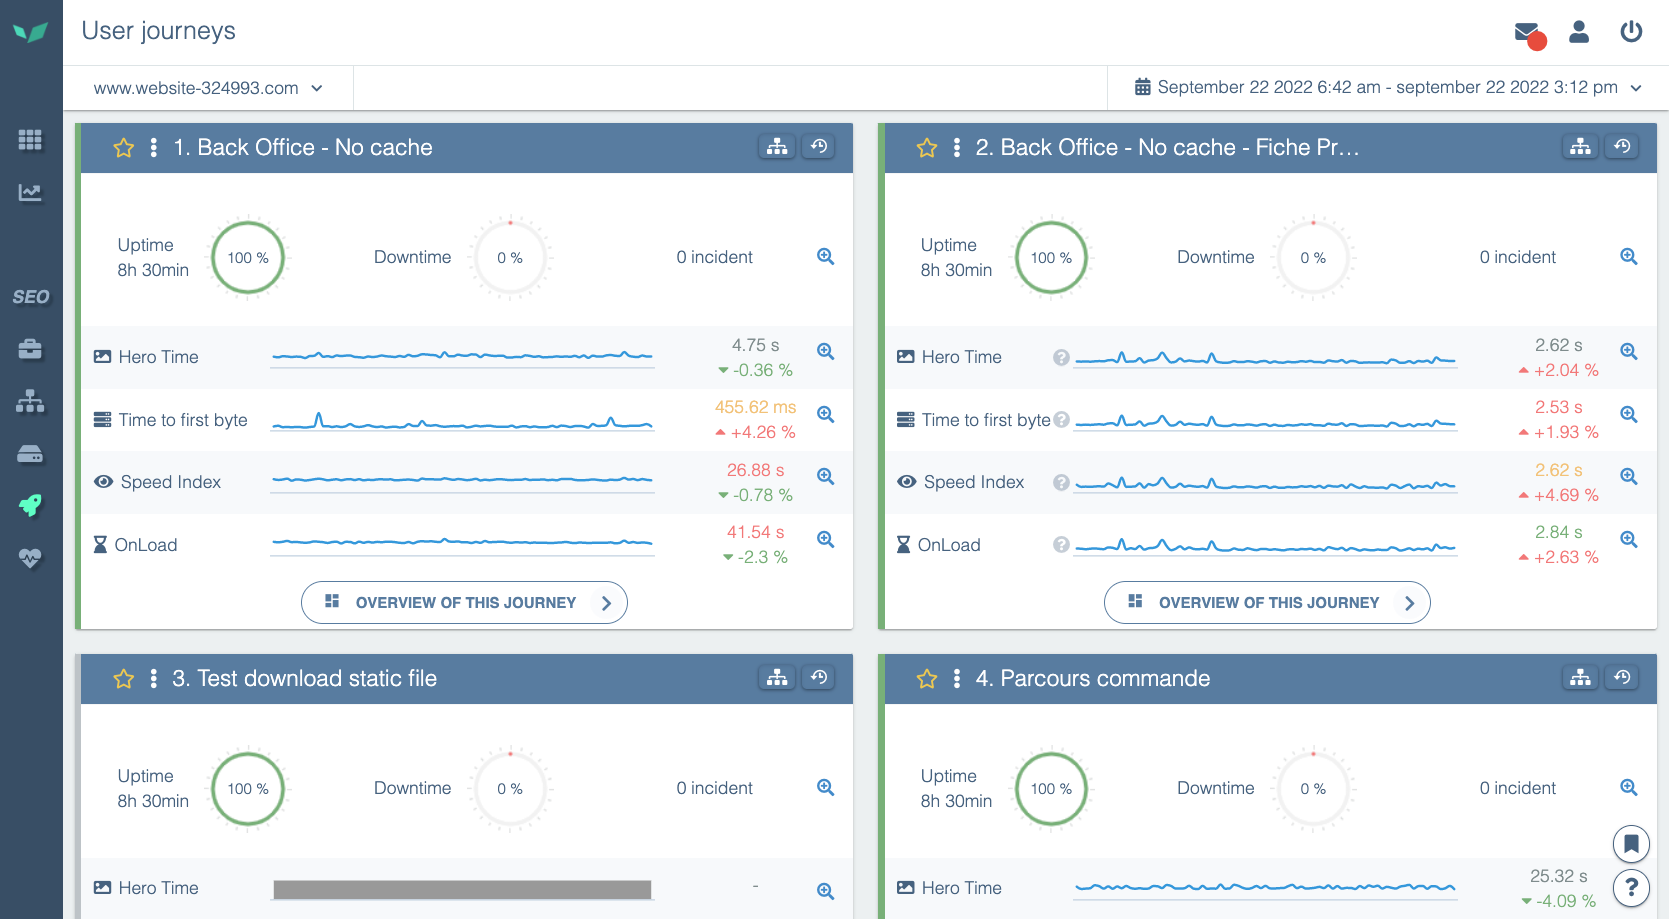Open the heartbeat monitoring icon in sidebar
This screenshot has width=1669, height=919.
click(x=30, y=558)
